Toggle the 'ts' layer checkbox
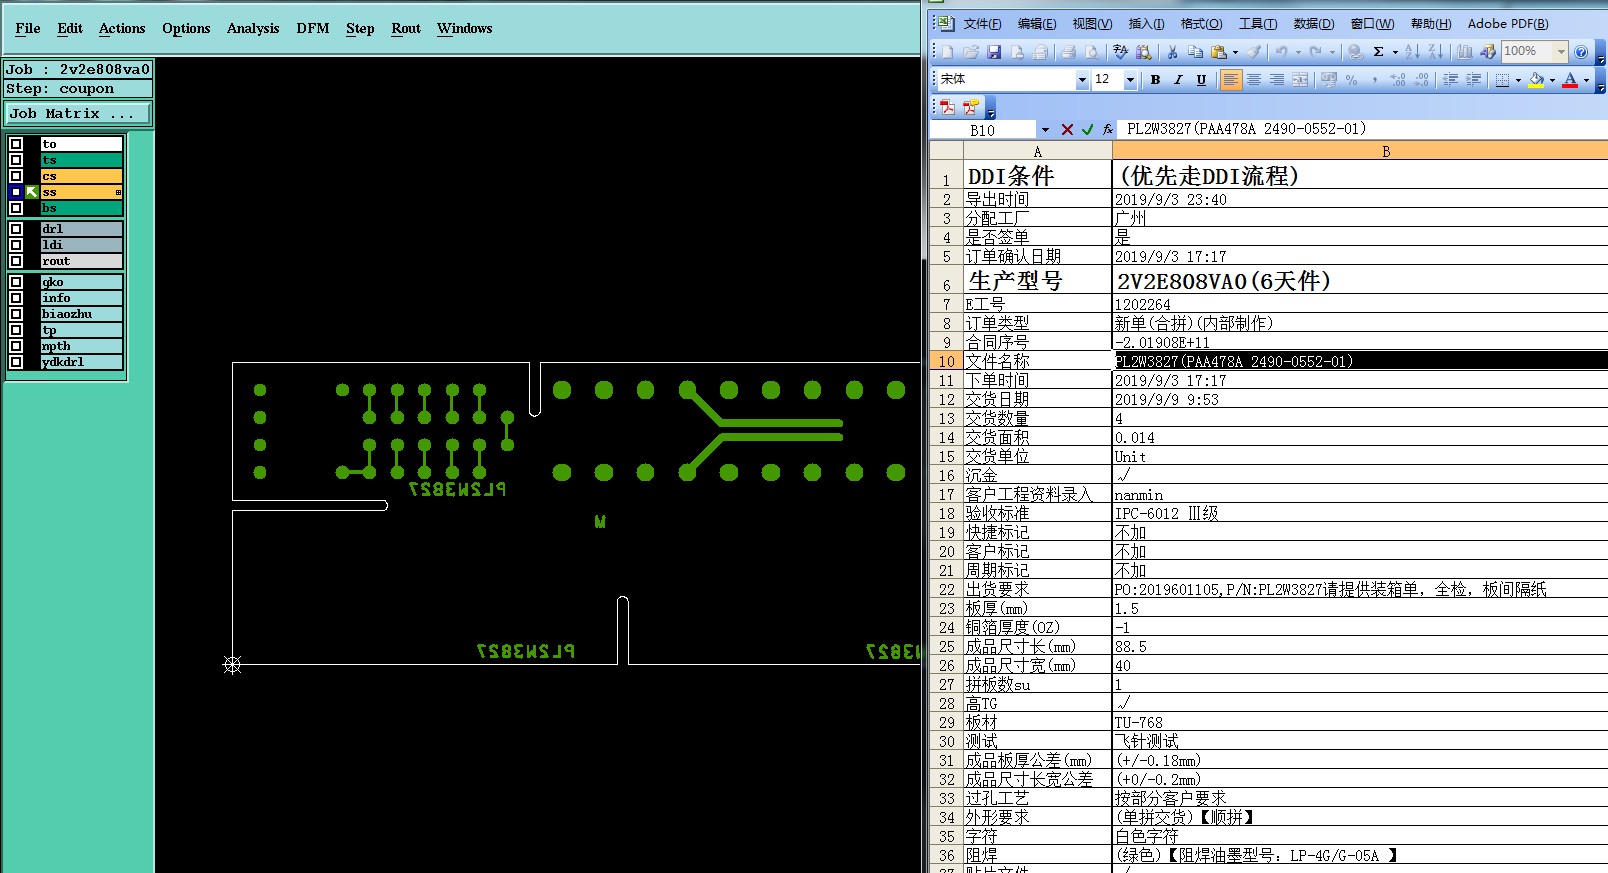1608x873 pixels. pos(16,160)
